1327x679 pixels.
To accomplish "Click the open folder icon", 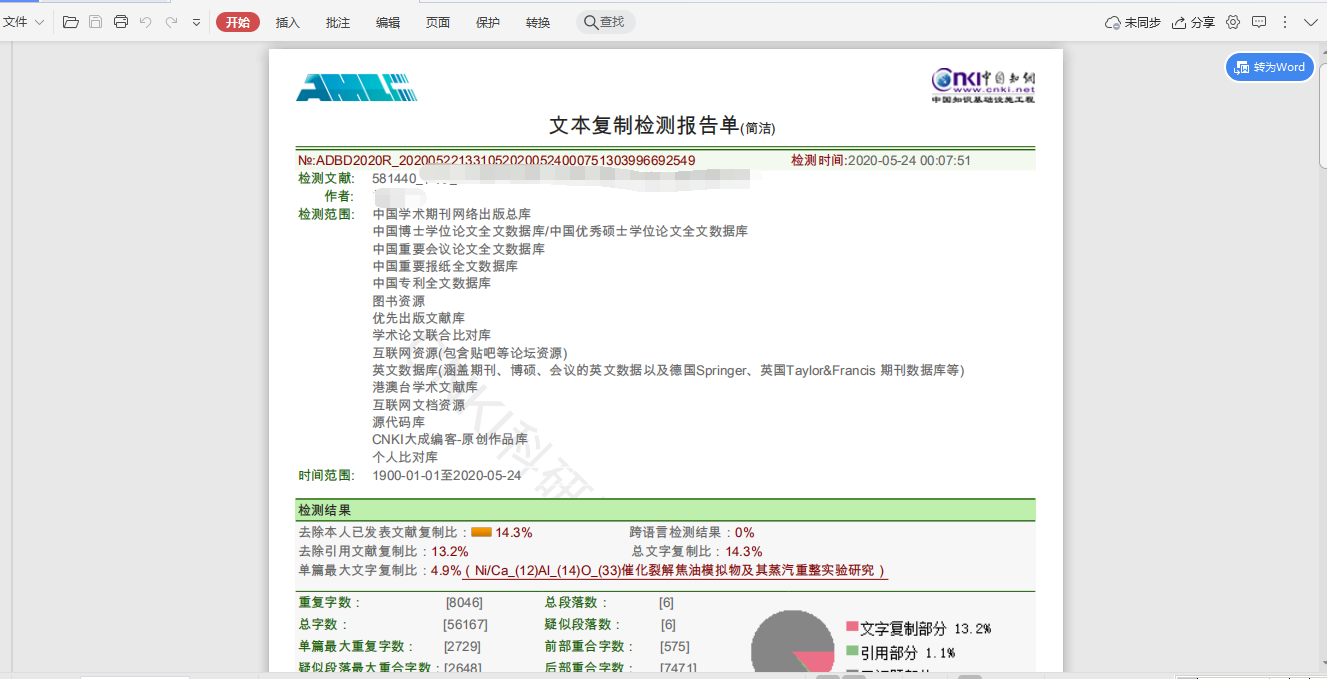I will coord(70,22).
